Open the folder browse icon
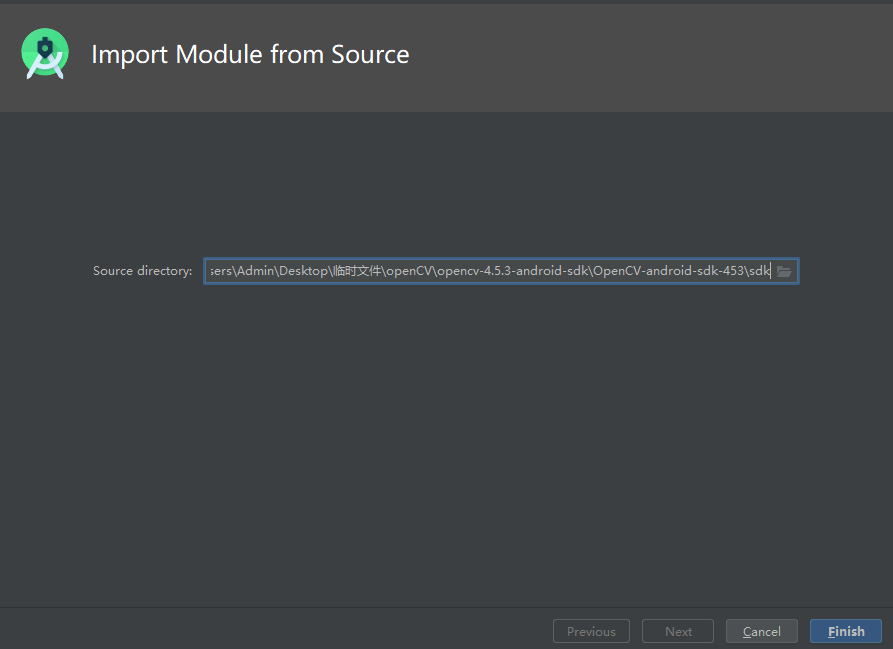This screenshot has height=649, width=893. 784,271
